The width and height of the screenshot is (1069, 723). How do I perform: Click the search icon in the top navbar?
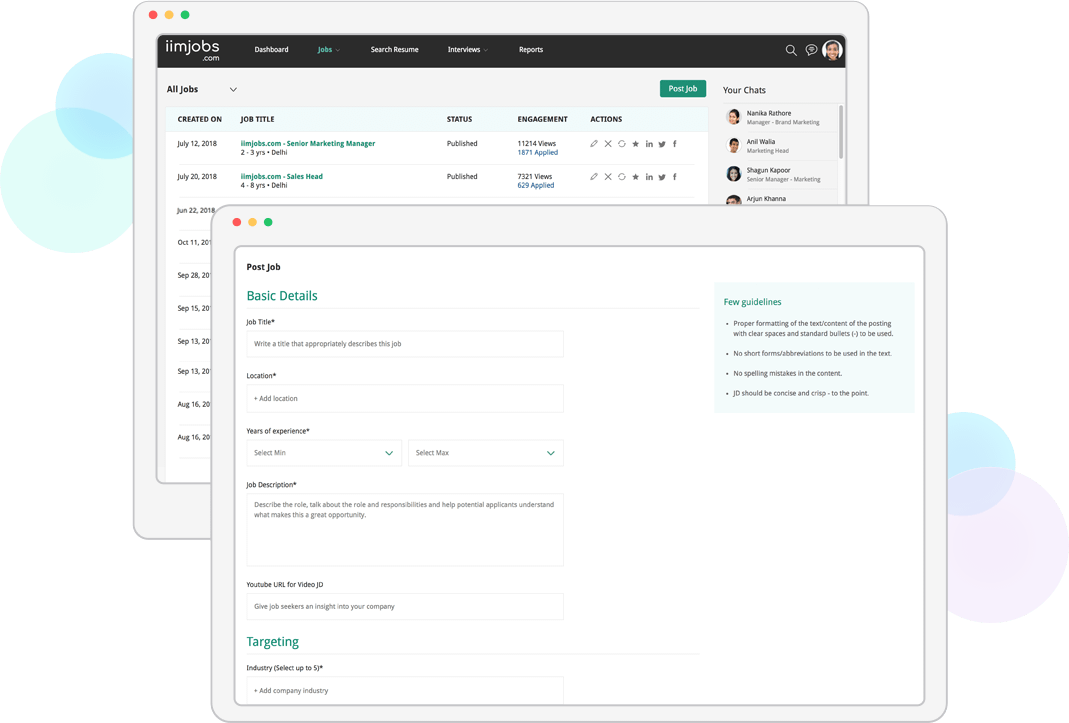click(790, 50)
